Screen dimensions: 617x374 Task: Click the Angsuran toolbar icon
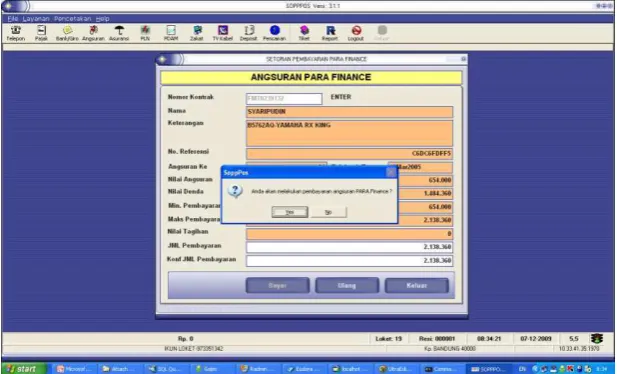[93, 33]
